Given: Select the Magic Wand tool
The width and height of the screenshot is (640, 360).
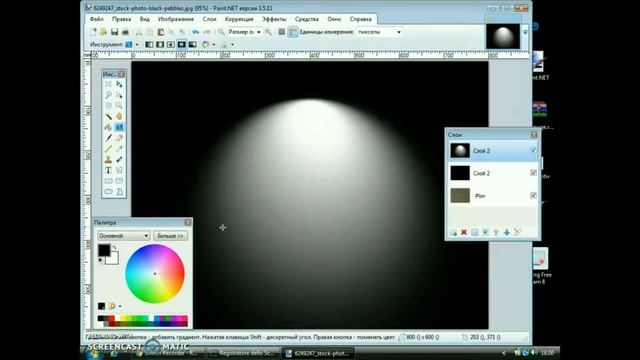Looking at the screenshot, I should click(x=108, y=116).
